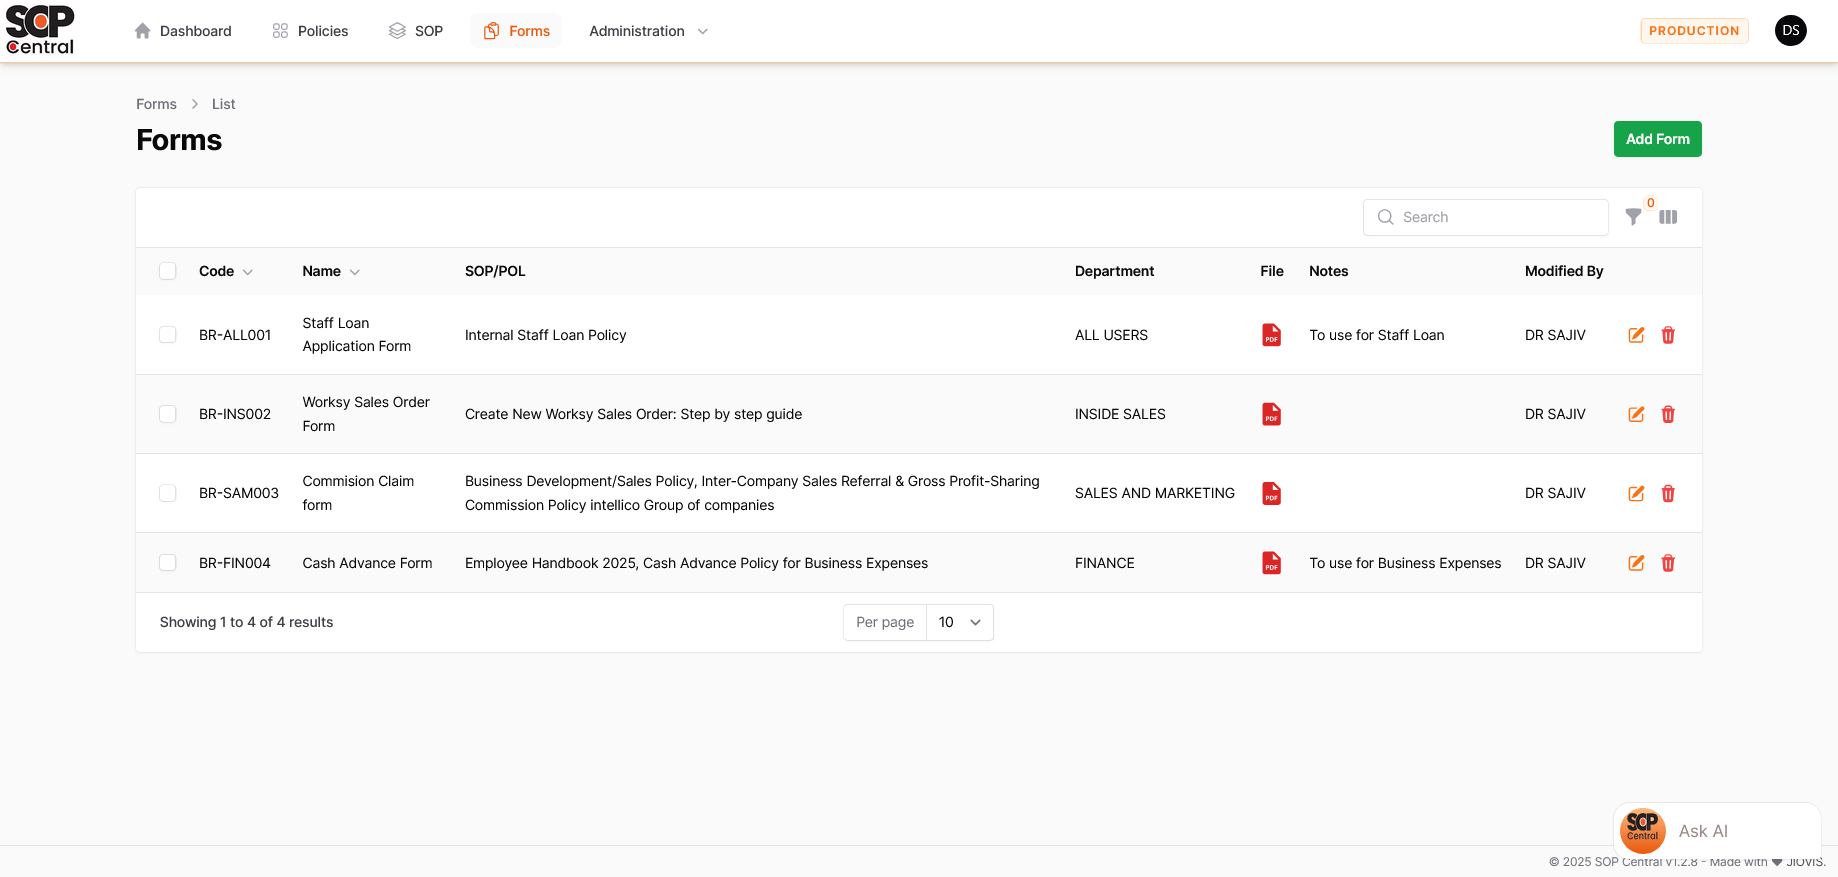1838x877 pixels.
Task: Open the table filter funnel icon
Action: (1633, 217)
